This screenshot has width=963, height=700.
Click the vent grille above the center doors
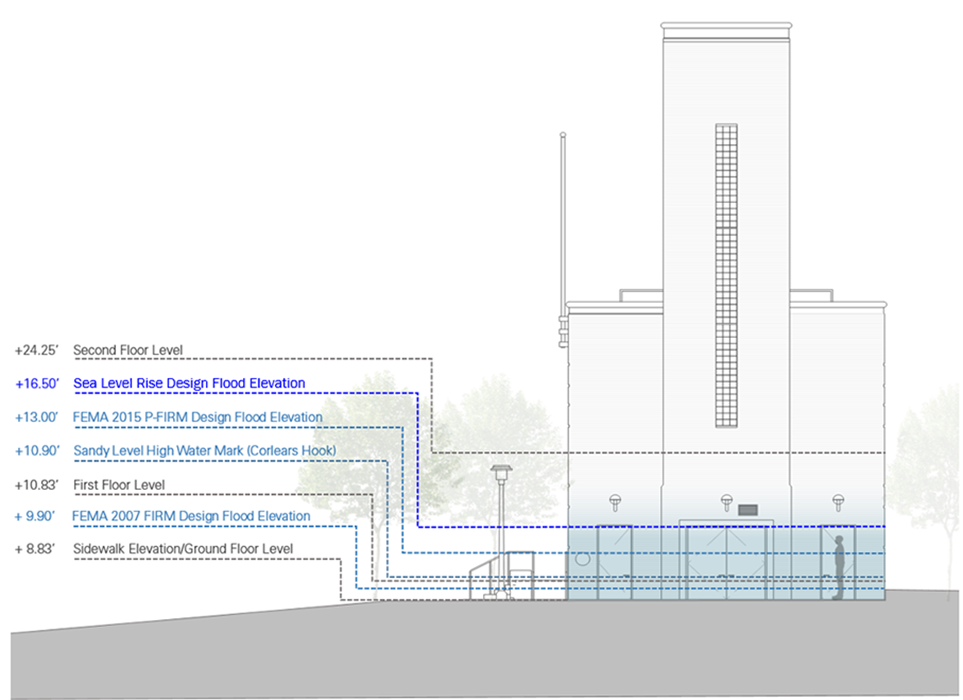point(749,510)
